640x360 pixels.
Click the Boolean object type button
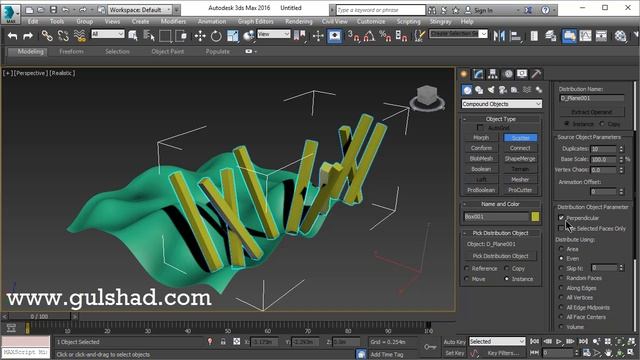click(481, 169)
